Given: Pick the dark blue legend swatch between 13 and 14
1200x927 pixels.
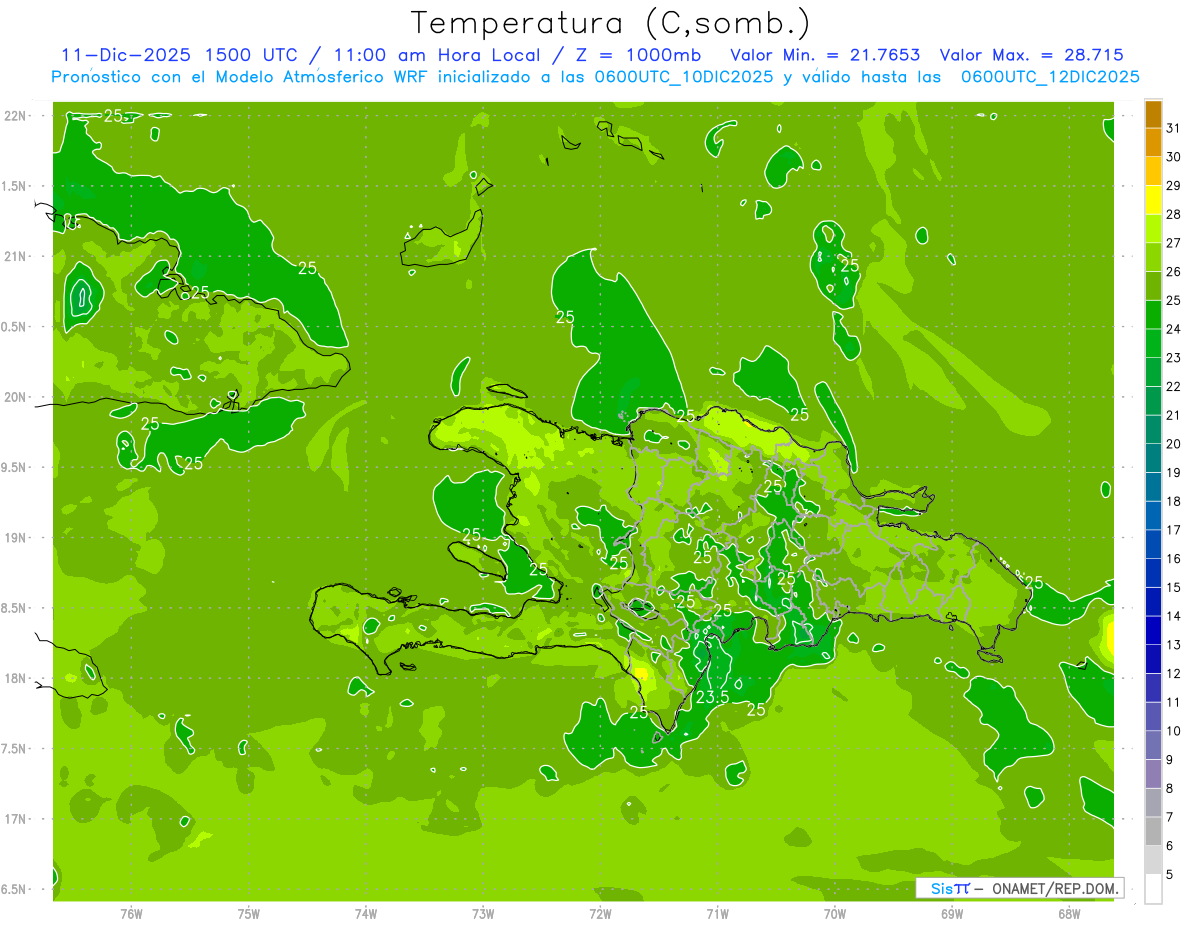Looking at the screenshot, I should click(1153, 631).
